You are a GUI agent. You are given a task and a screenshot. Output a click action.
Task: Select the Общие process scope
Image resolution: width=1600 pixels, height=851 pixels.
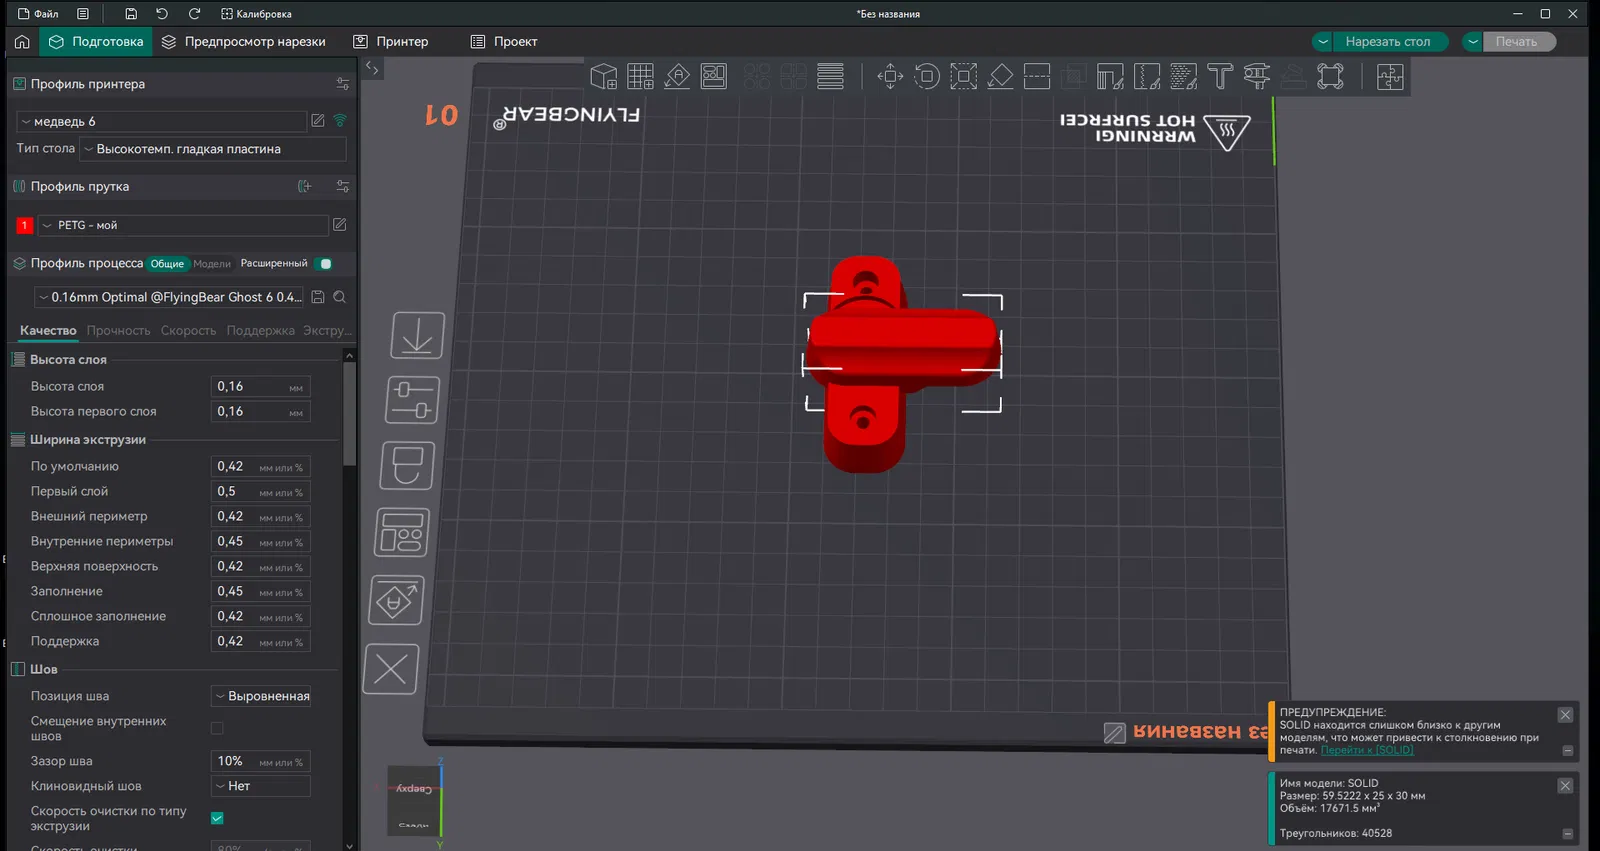point(167,264)
